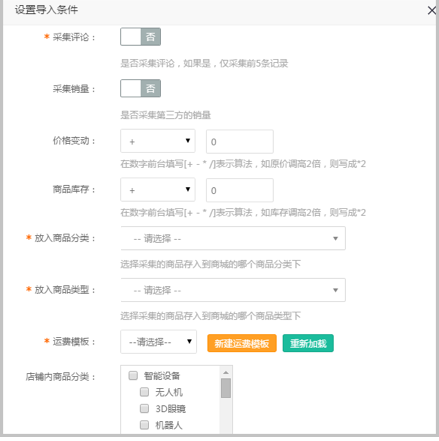Screen dimensions: 439x441
Task: Expand the 放入商品分类 select box
Action: click(233, 238)
